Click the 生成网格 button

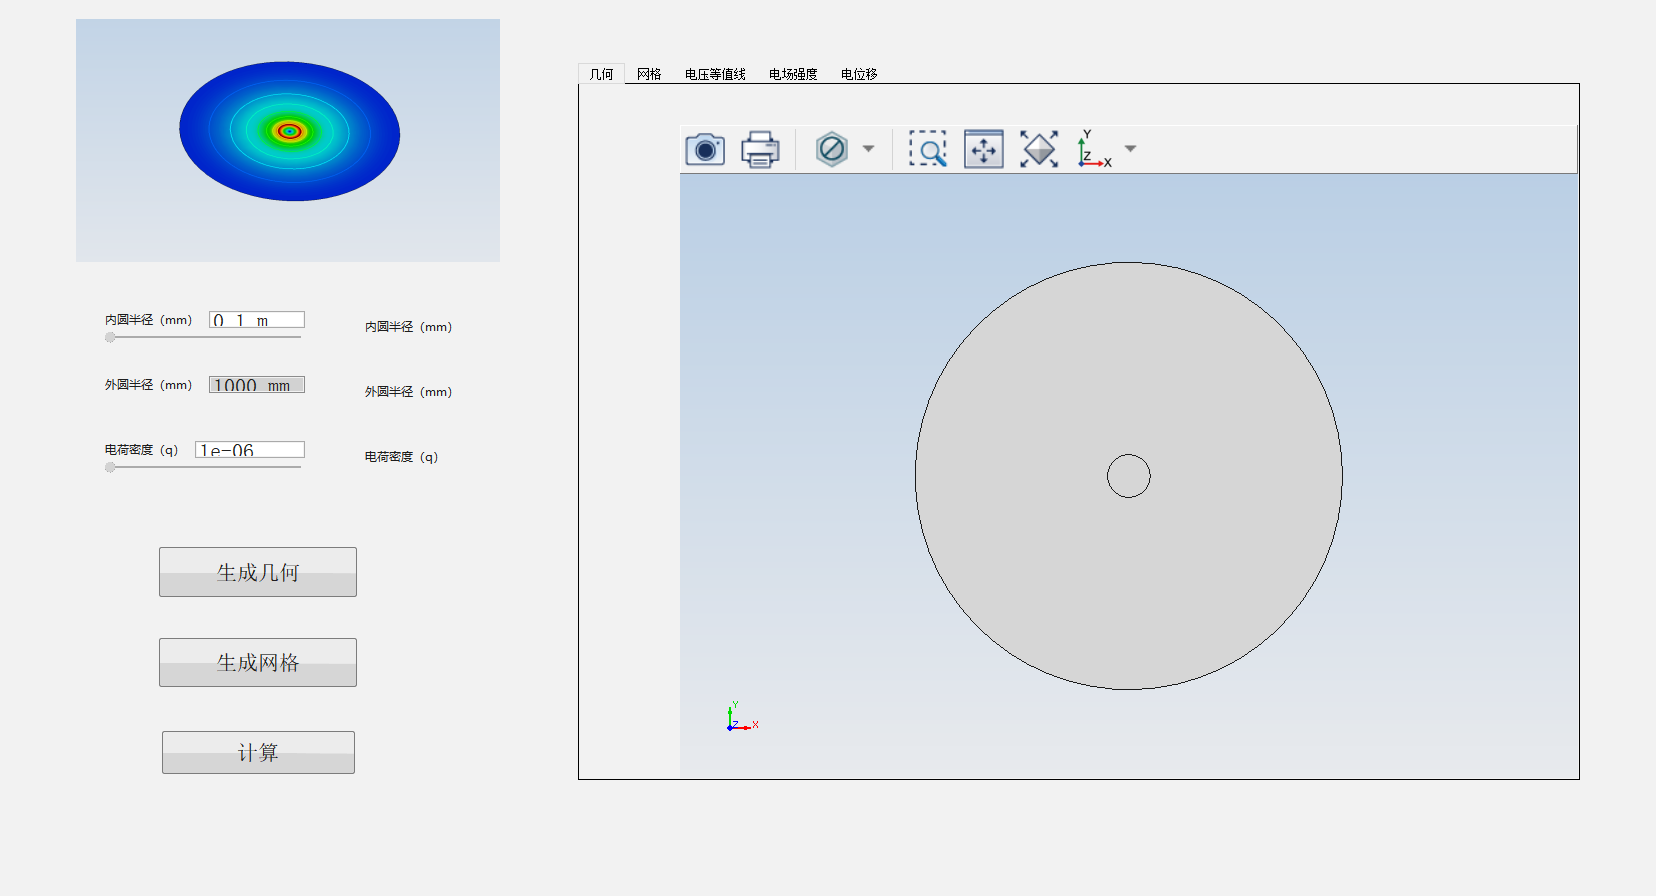coord(258,662)
